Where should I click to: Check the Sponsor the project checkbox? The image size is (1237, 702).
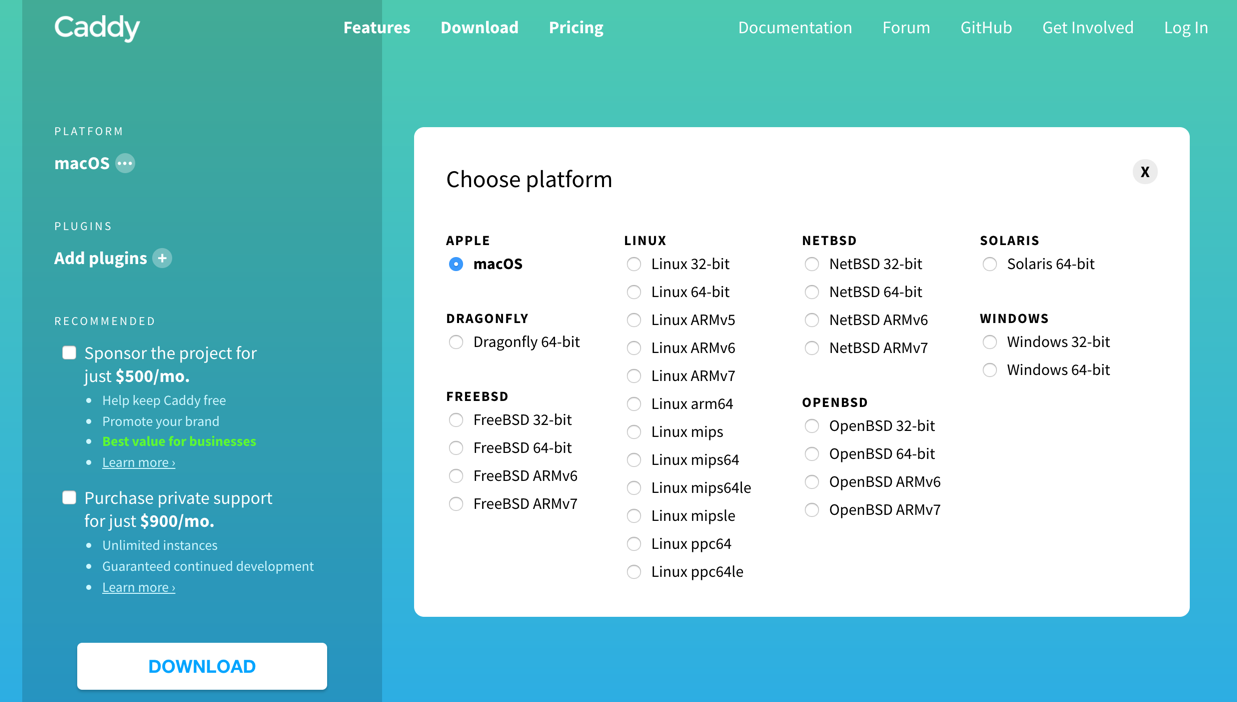(69, 353)
